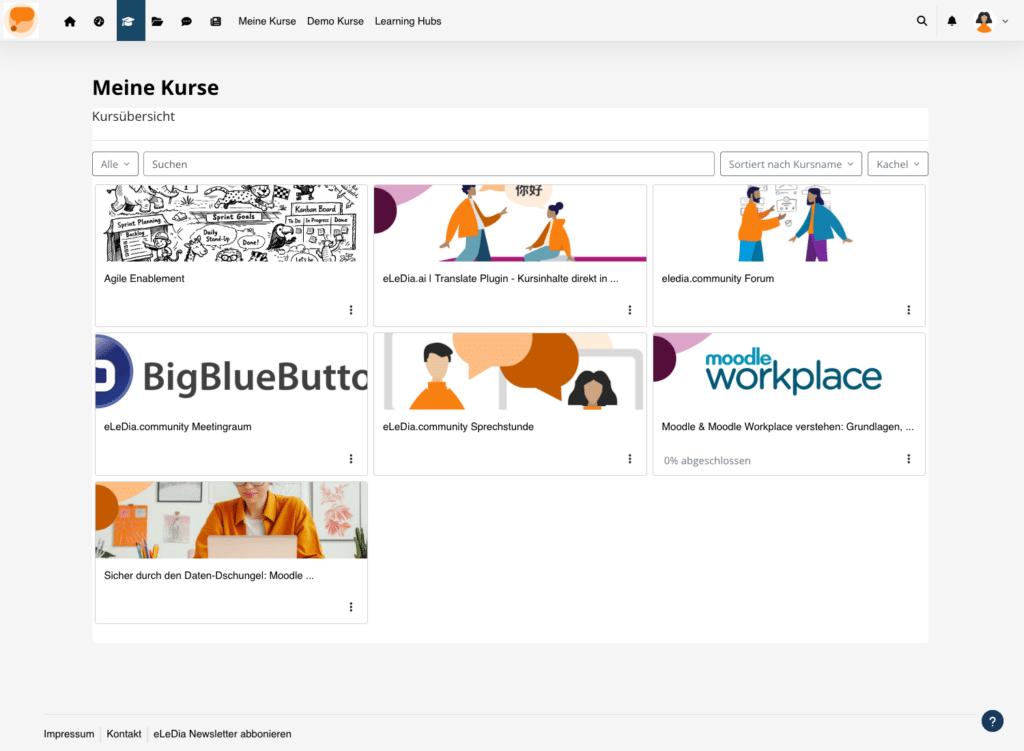Open the search magnifier icon

coord(921,21)
